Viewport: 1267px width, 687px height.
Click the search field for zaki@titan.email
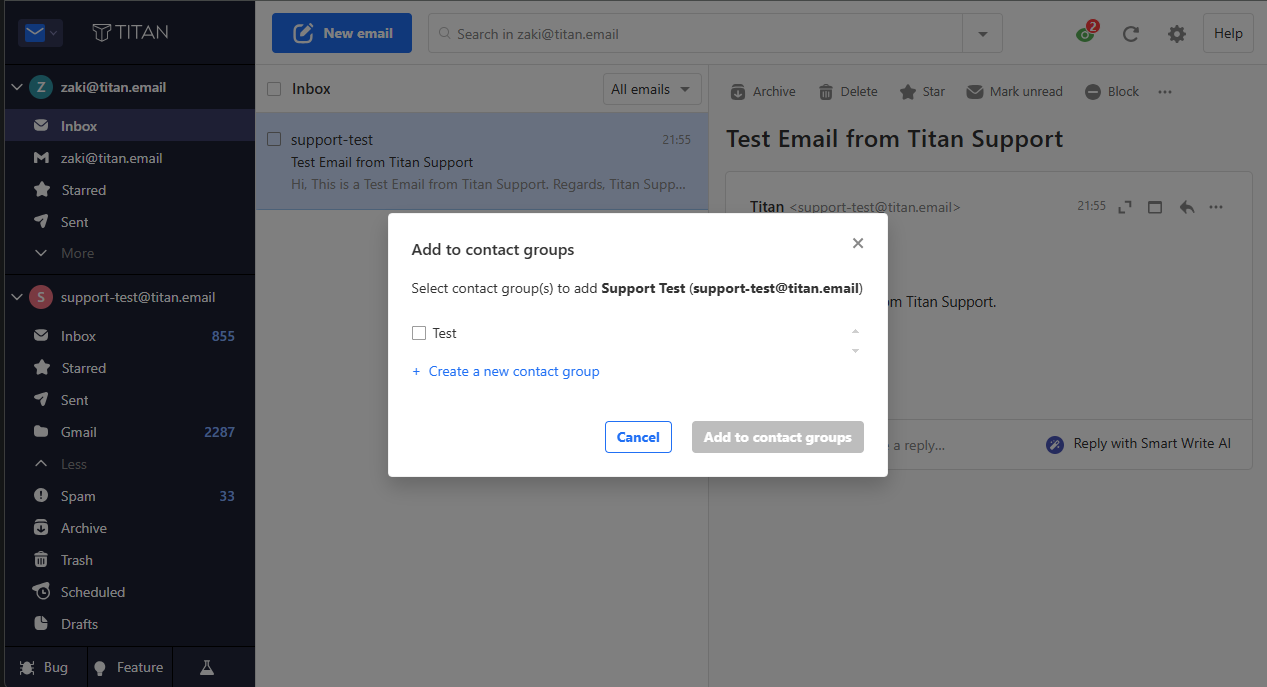[x=695, y=34]
